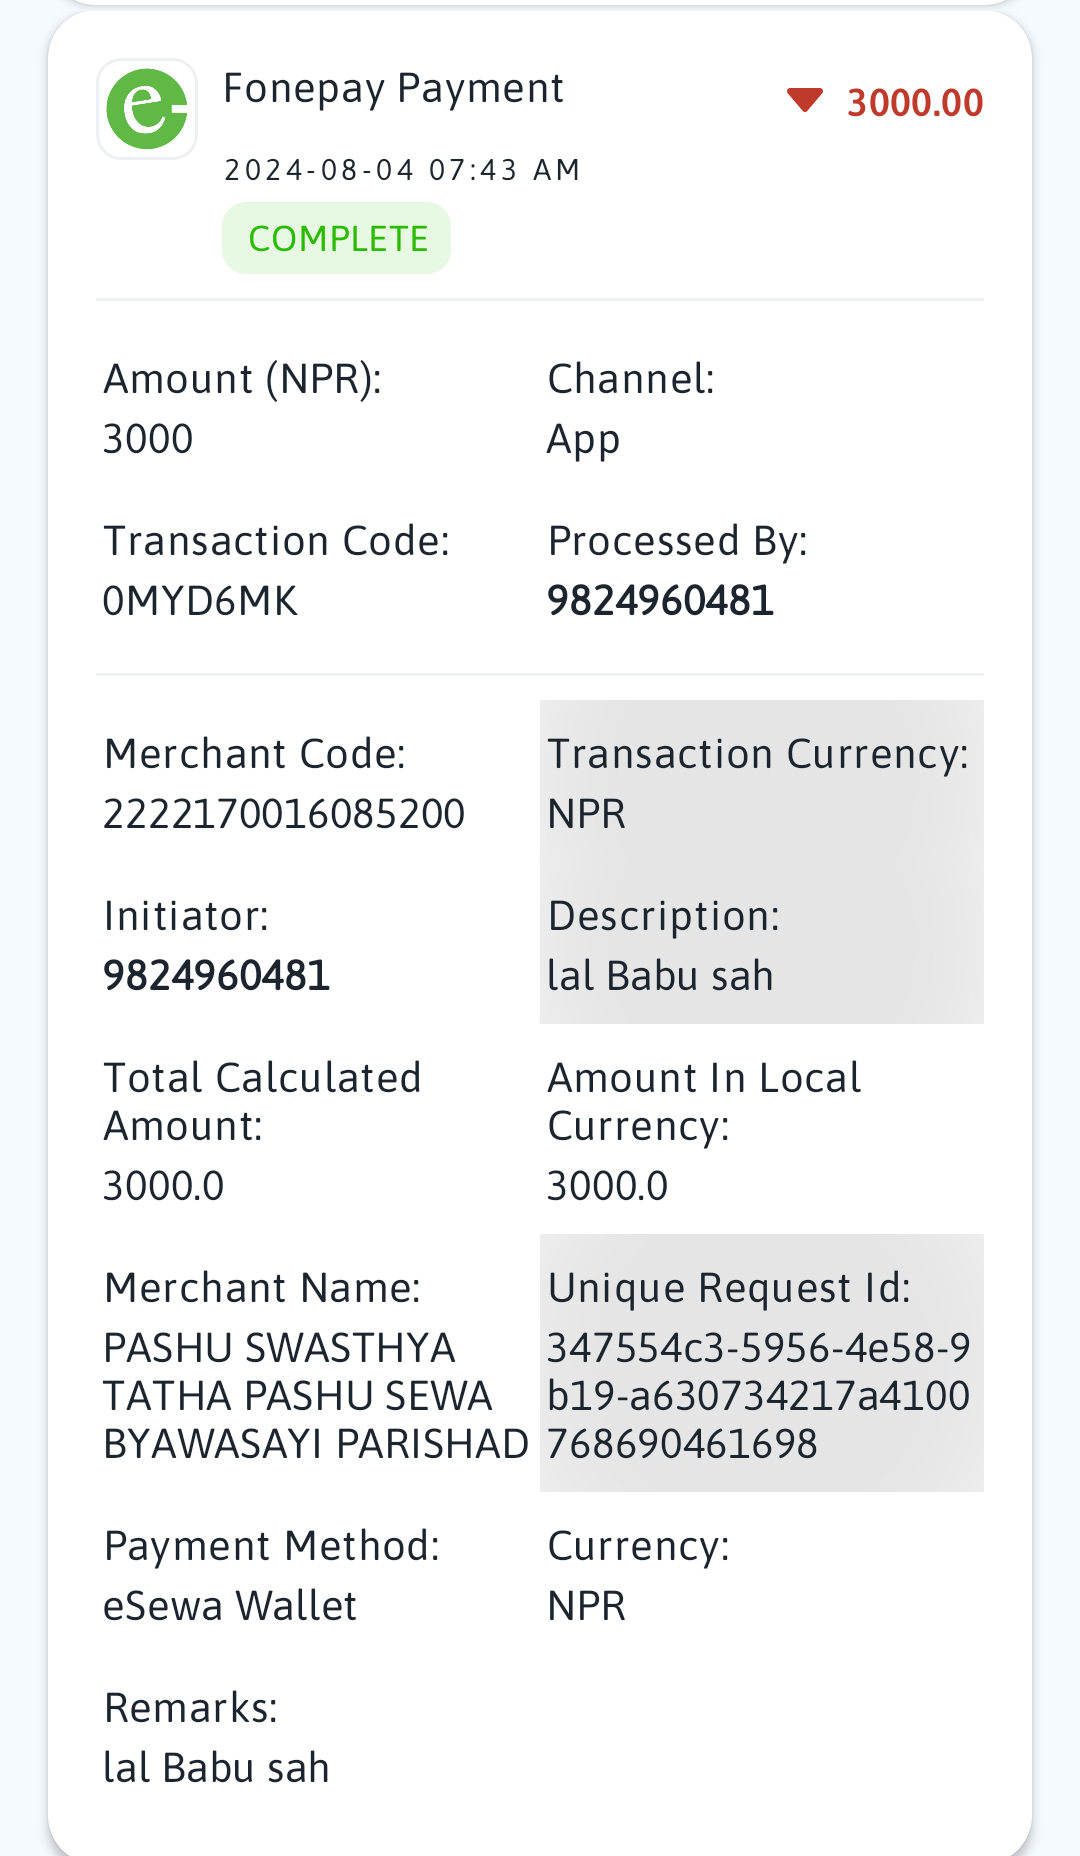Tap the highlighted Unique Request Id value

758,1396
